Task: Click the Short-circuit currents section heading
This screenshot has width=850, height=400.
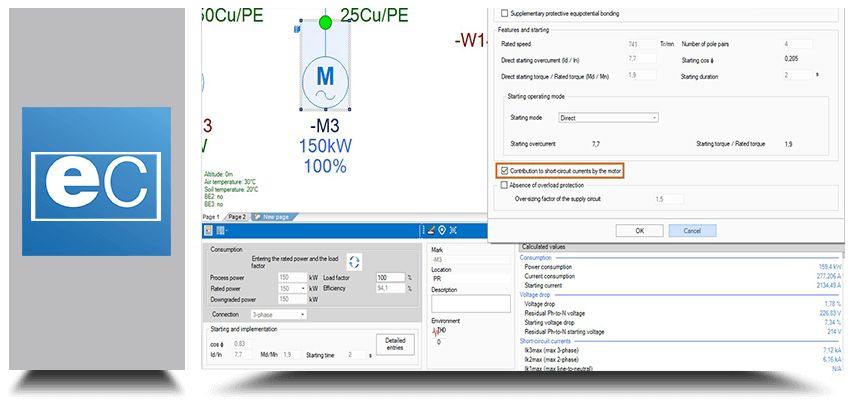Action: tap(545, 341)
